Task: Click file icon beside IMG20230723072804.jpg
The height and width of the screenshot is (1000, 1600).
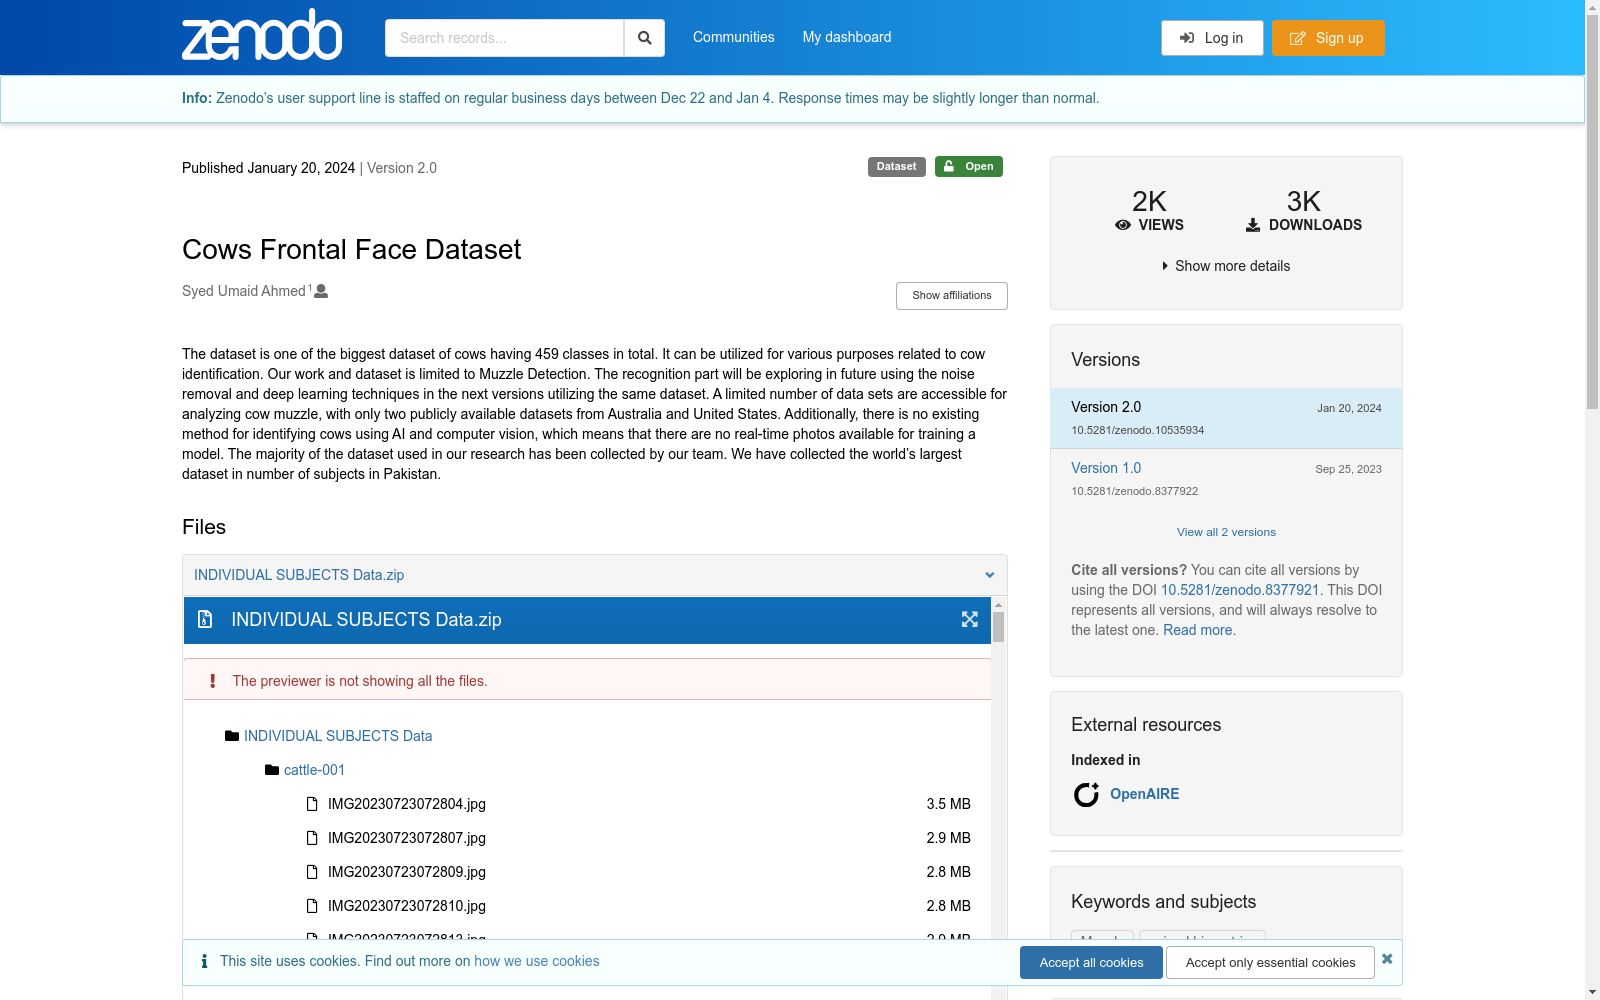Action: (x=312, y=804)
